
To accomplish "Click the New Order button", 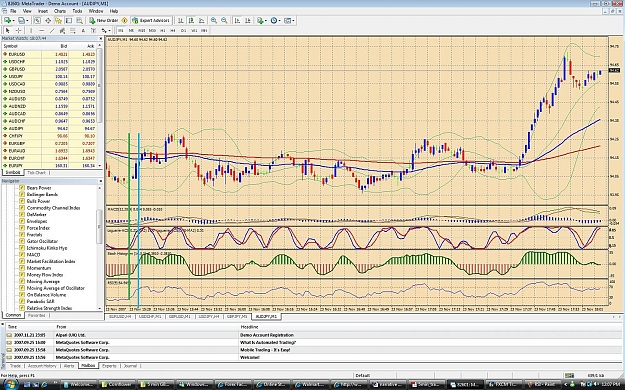I will click(x=104, y=20).
